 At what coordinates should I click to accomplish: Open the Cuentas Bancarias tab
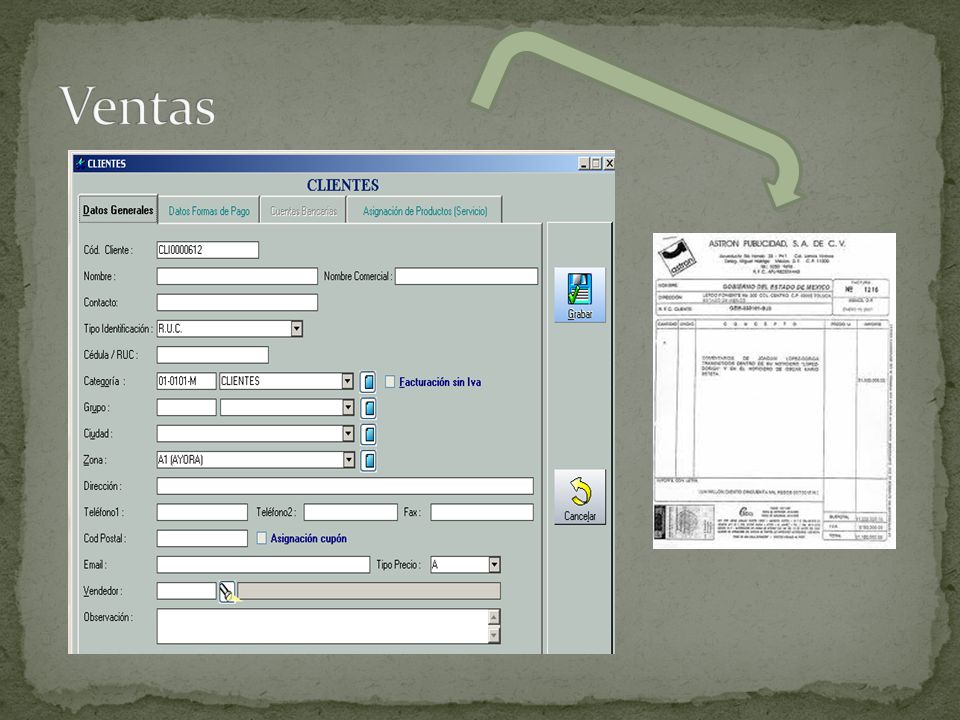click(x=303, y=211)
